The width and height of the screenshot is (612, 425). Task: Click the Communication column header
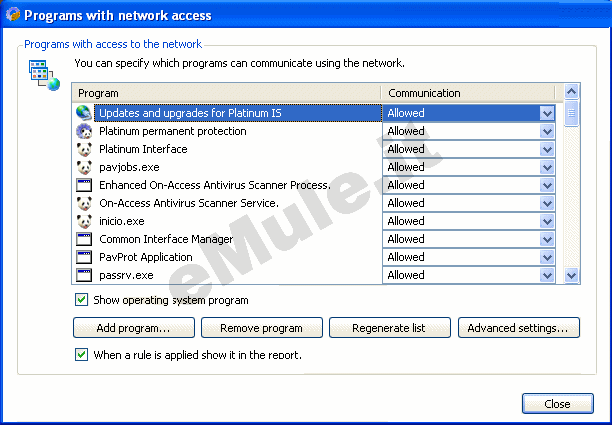(x=468, y=93)
